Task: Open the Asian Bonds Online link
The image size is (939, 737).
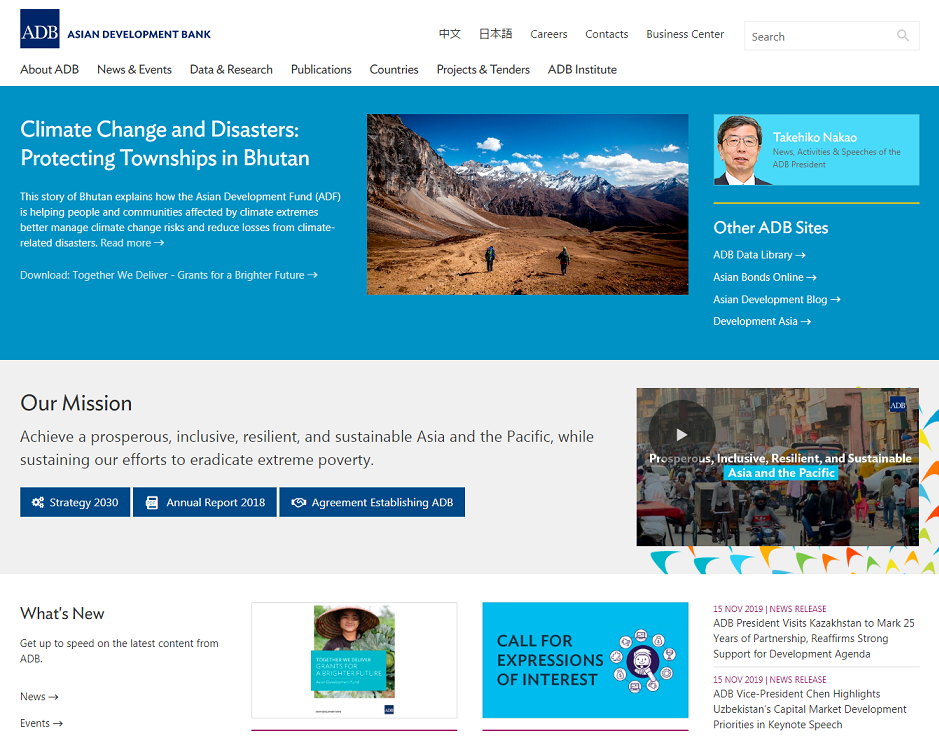Action: tap(765, 277)
